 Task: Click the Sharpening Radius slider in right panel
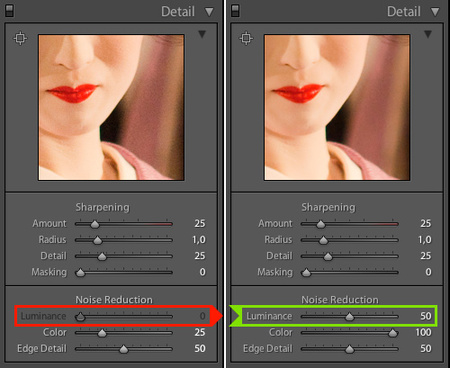[x=350, y=240]
